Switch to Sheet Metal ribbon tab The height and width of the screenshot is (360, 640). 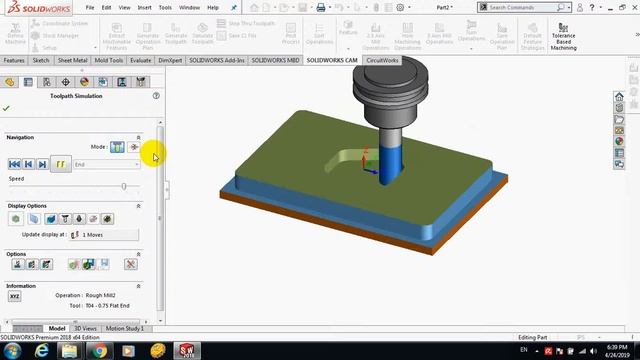(x=72, y=60)
